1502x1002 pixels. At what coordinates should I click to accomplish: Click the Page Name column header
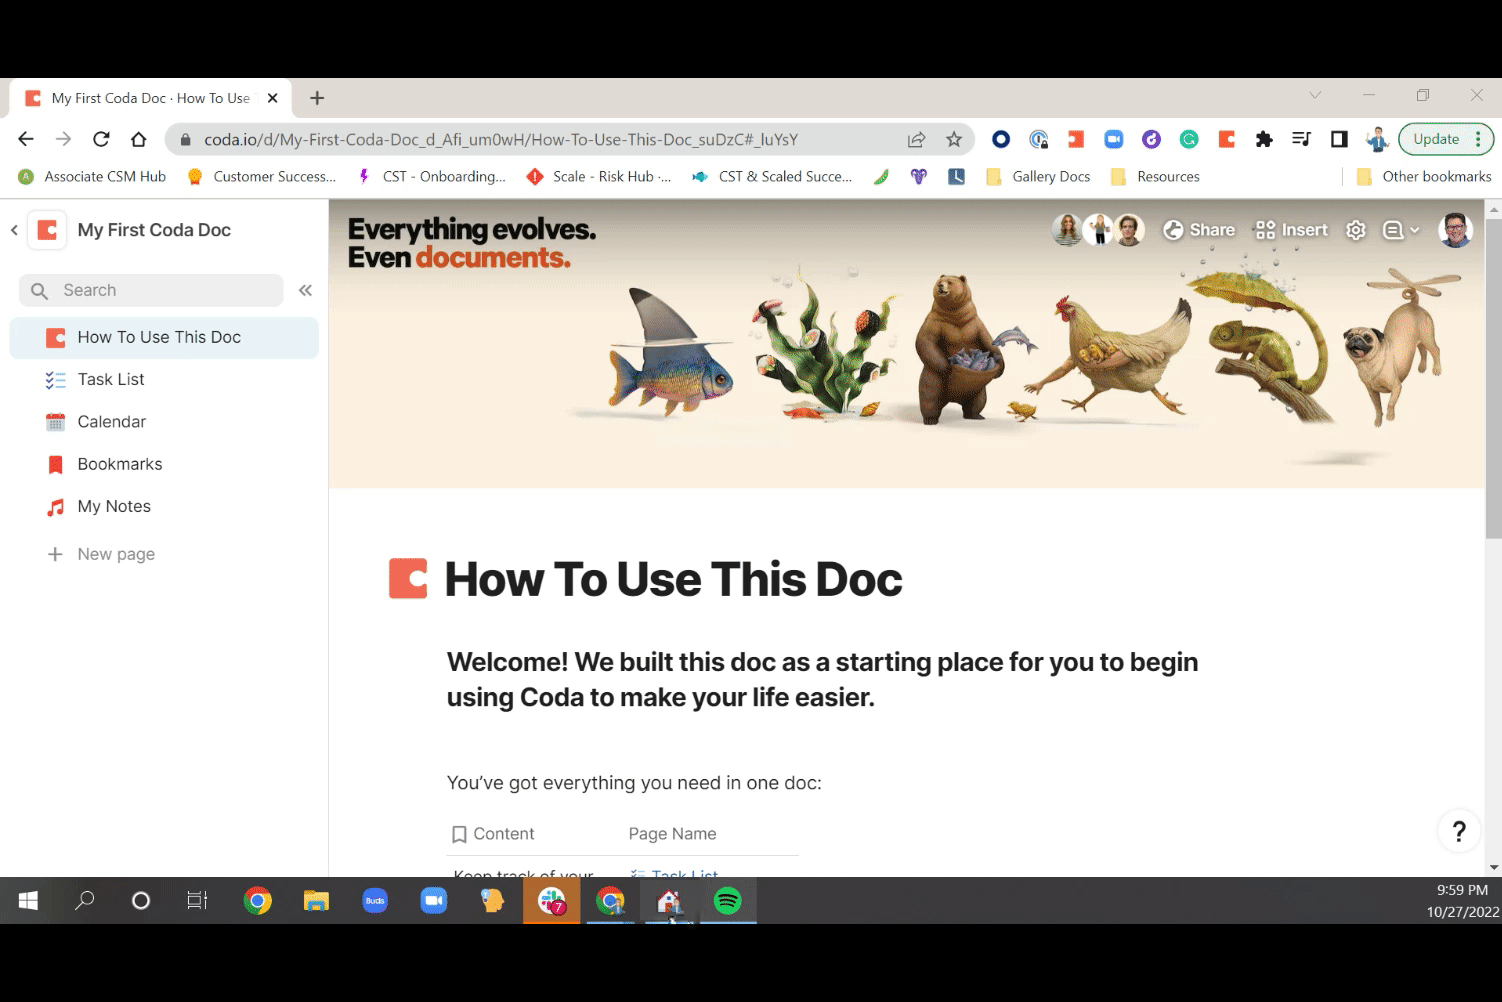point(672,834)
